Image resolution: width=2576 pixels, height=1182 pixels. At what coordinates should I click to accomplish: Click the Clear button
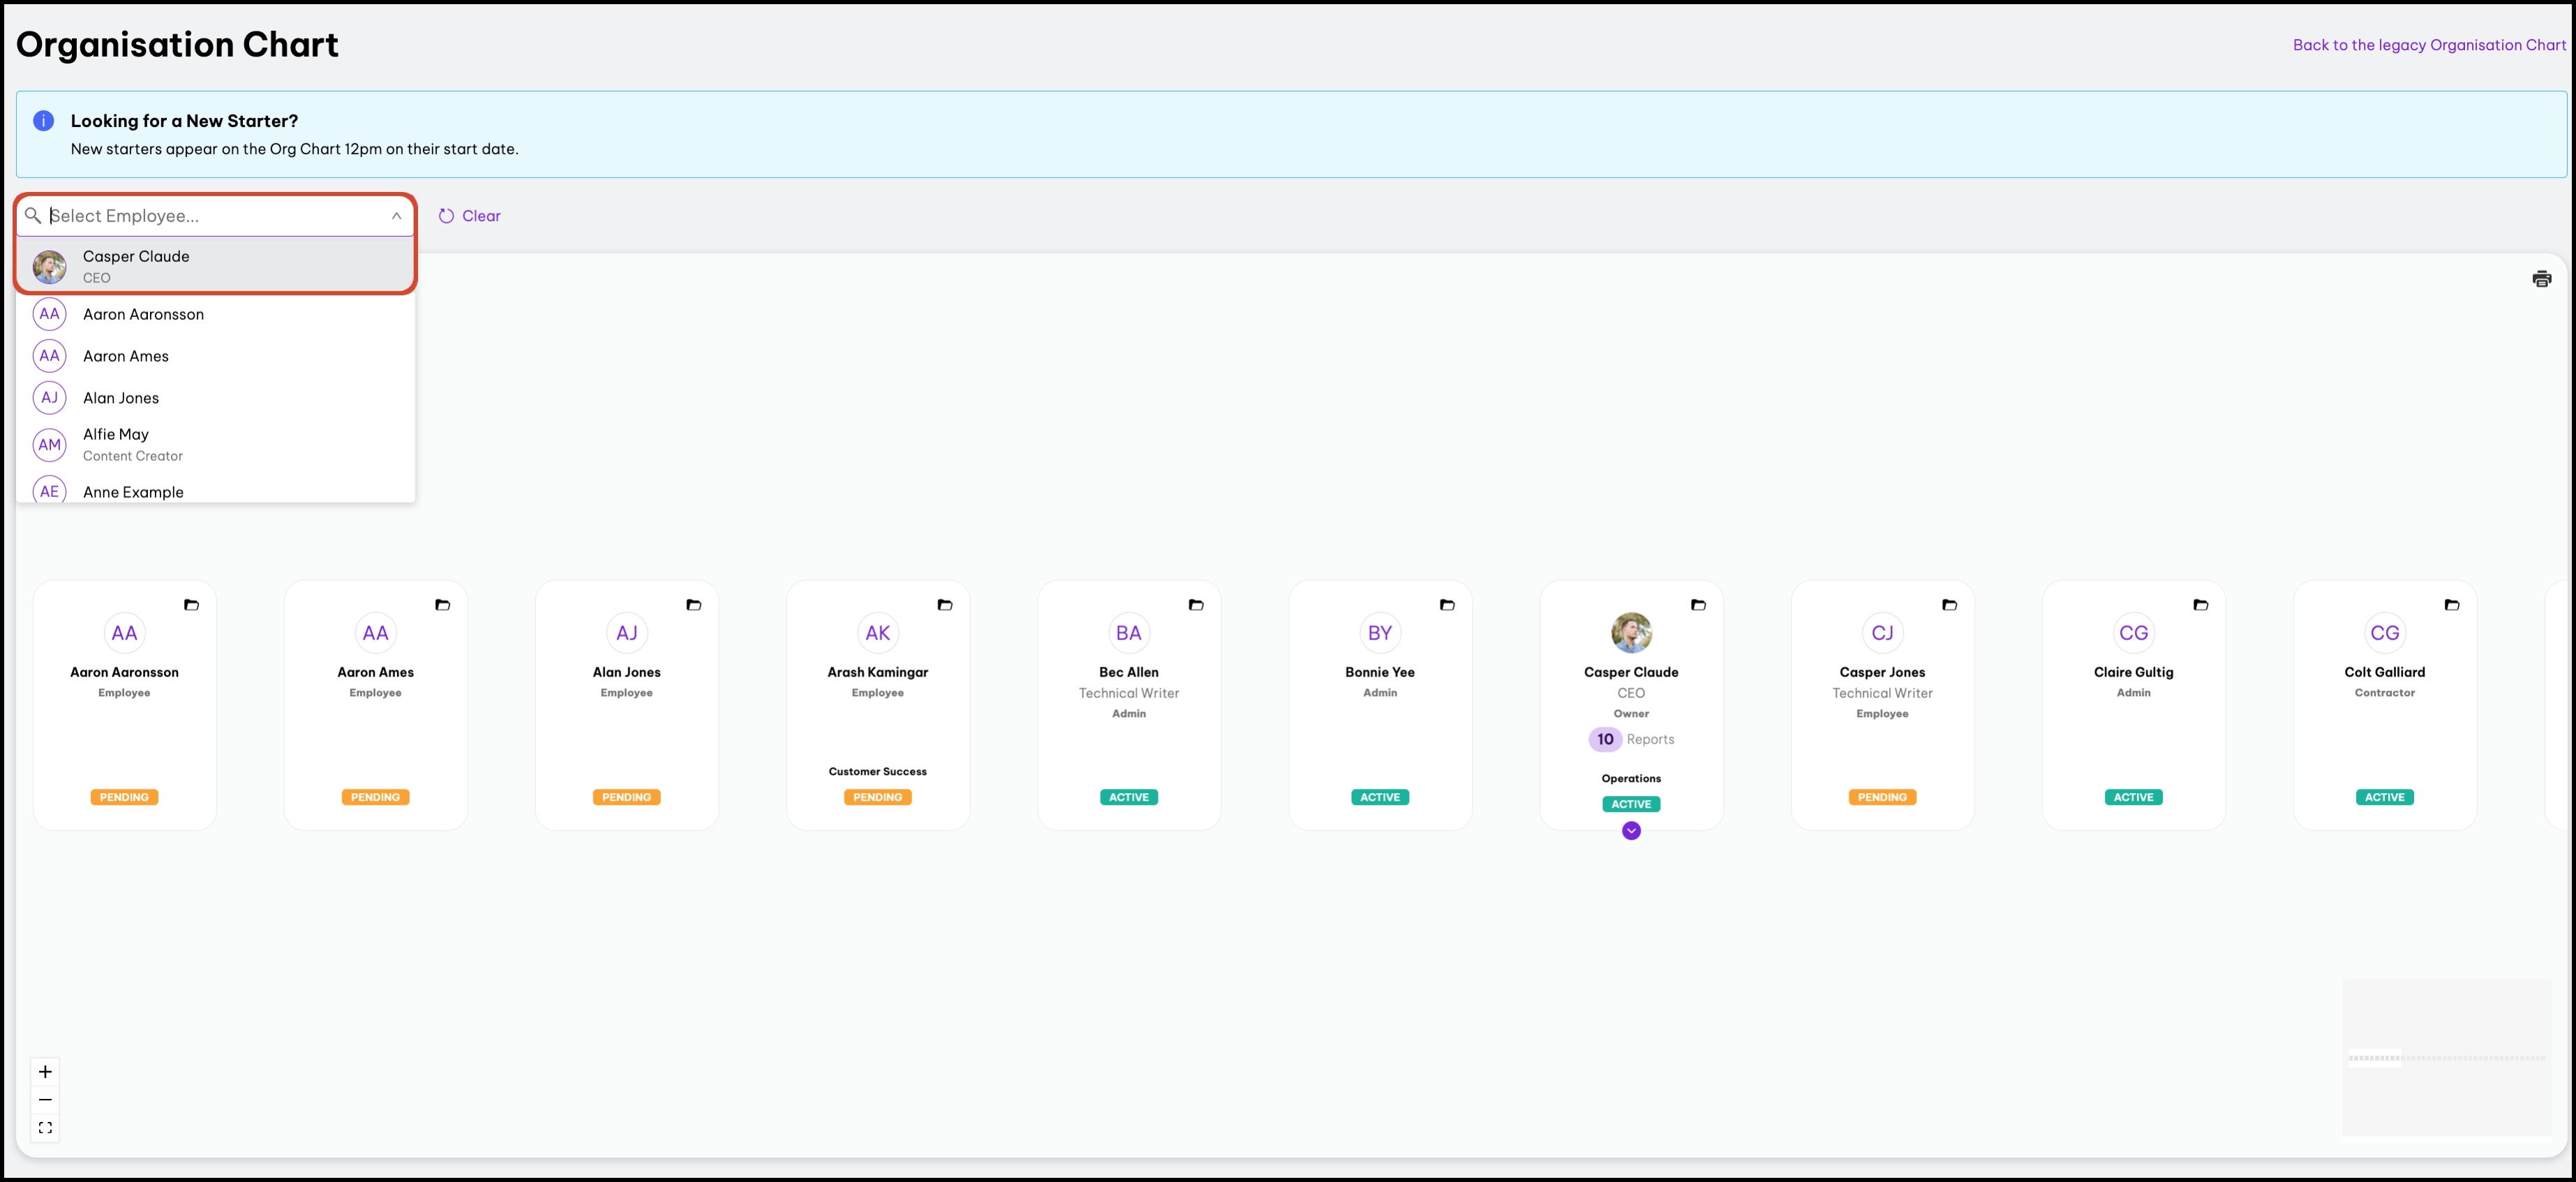pos(470,216)
